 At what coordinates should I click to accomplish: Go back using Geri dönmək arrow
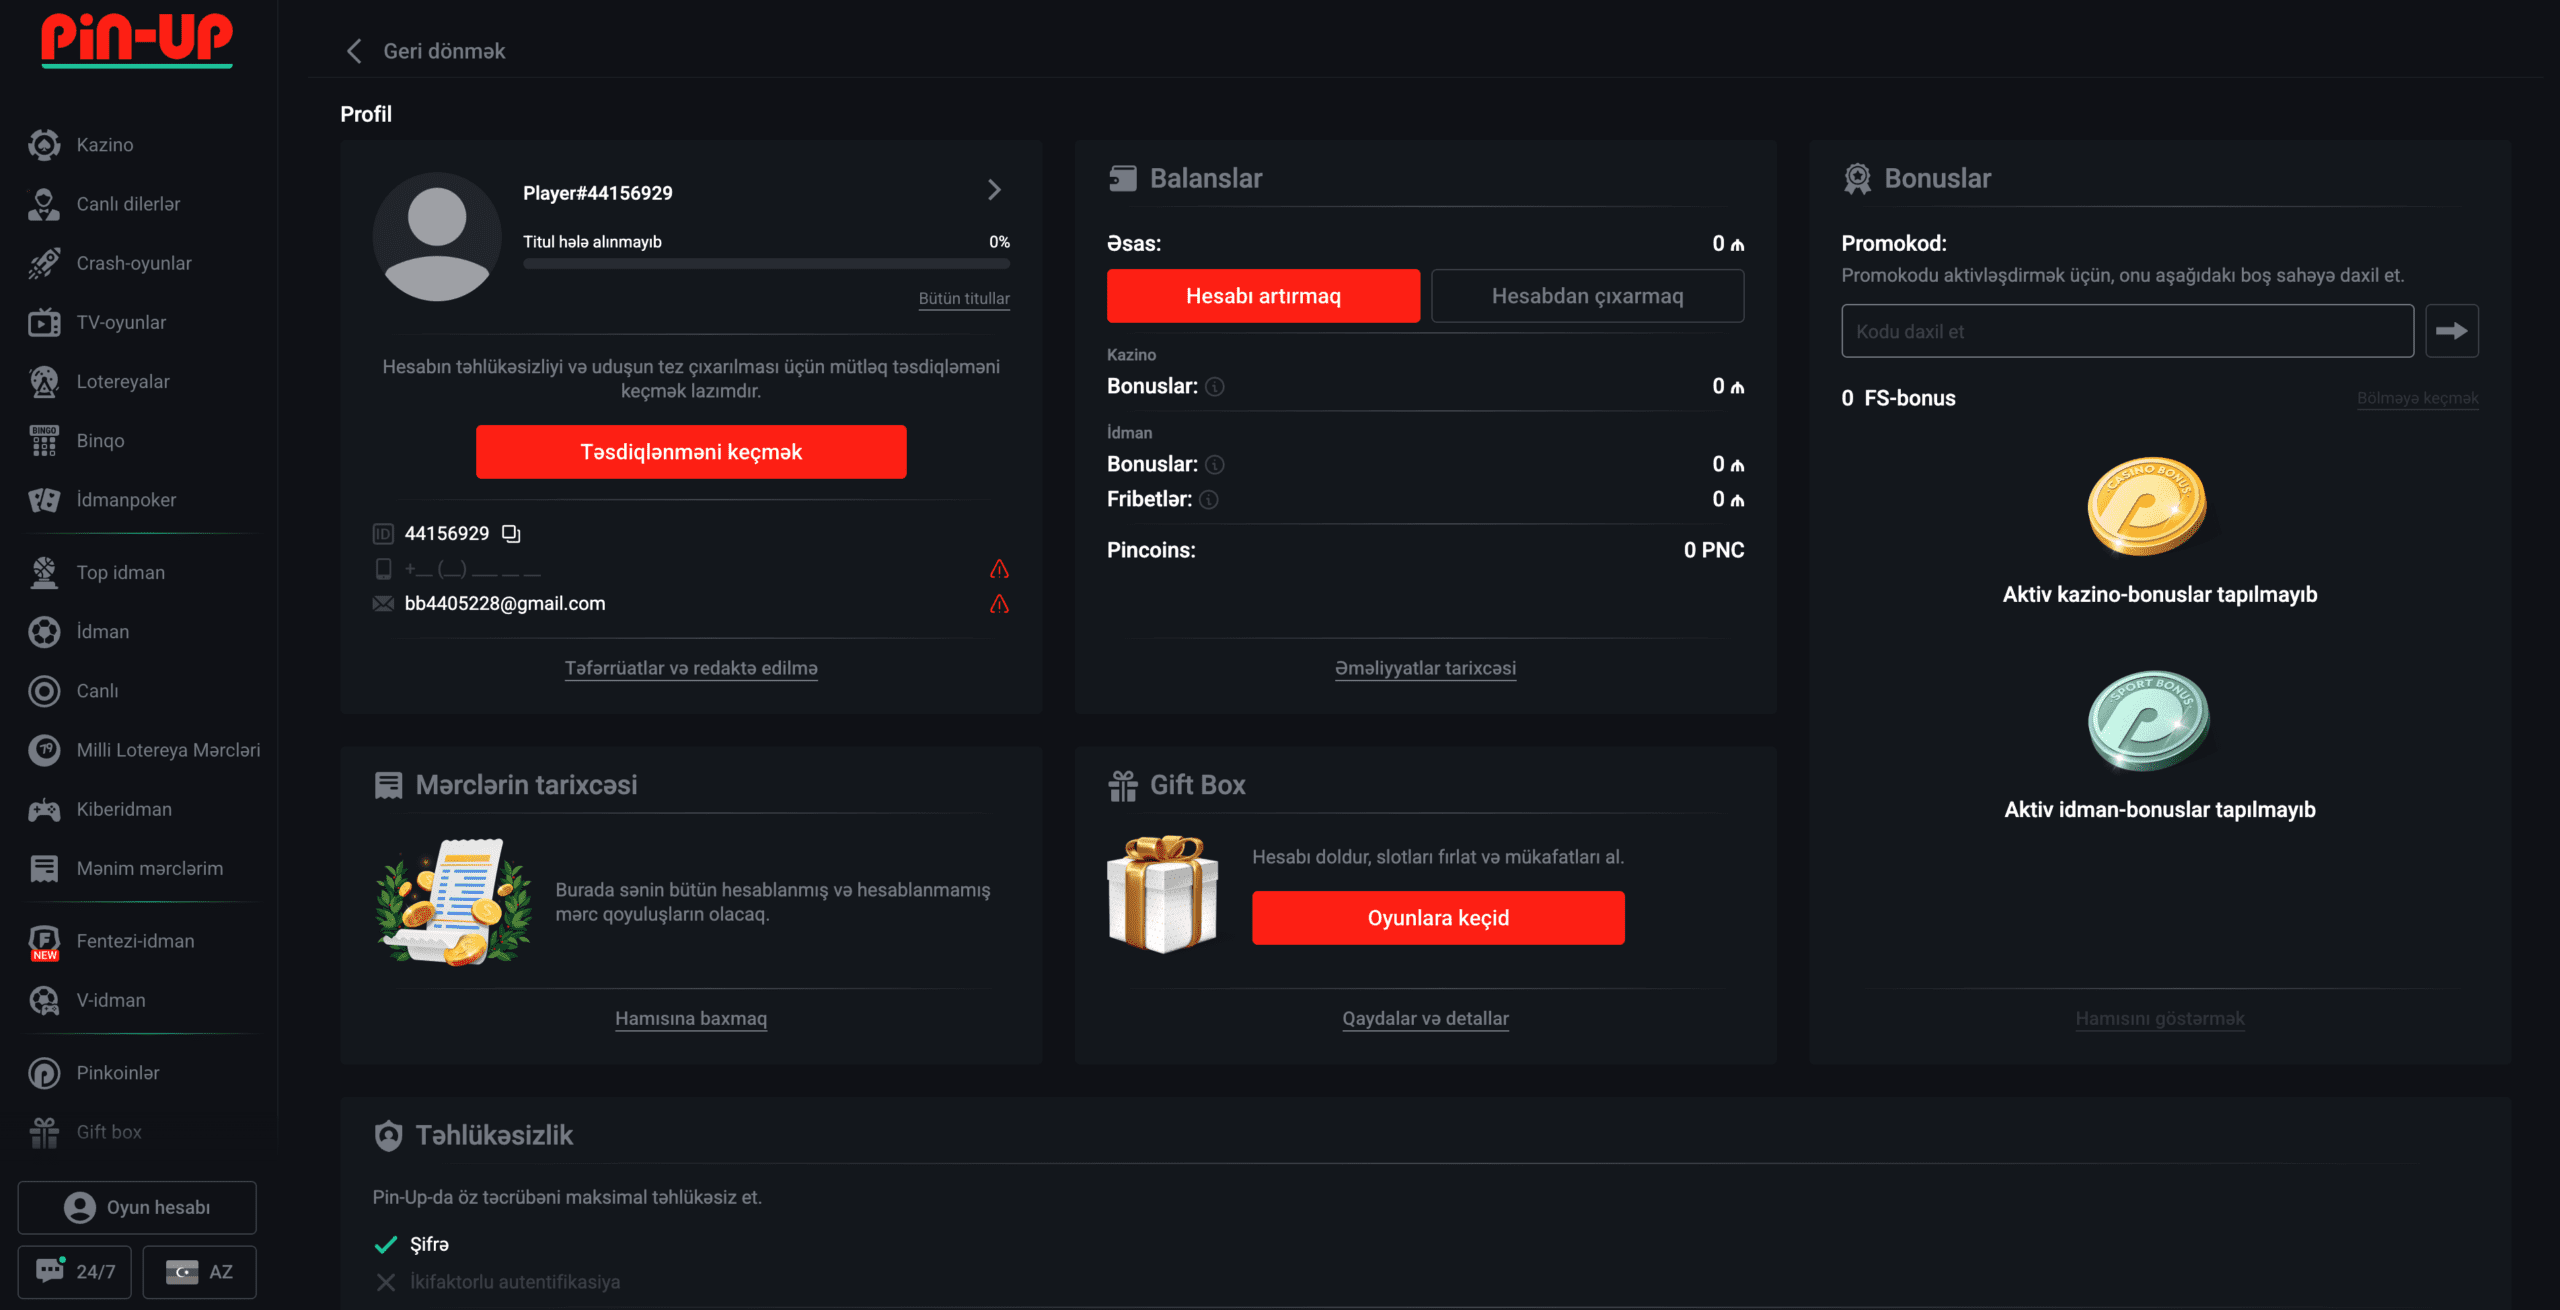tap(354, 51)
